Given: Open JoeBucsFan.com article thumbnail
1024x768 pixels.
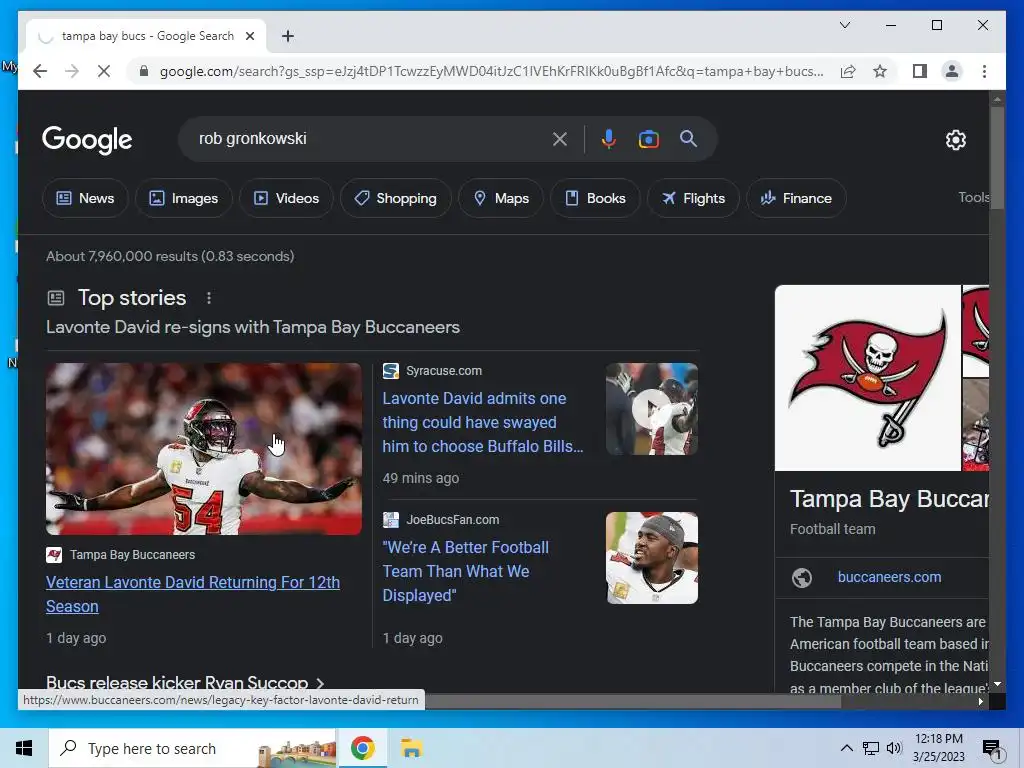Looking at the screenshot, I should [x=652, y=558].
